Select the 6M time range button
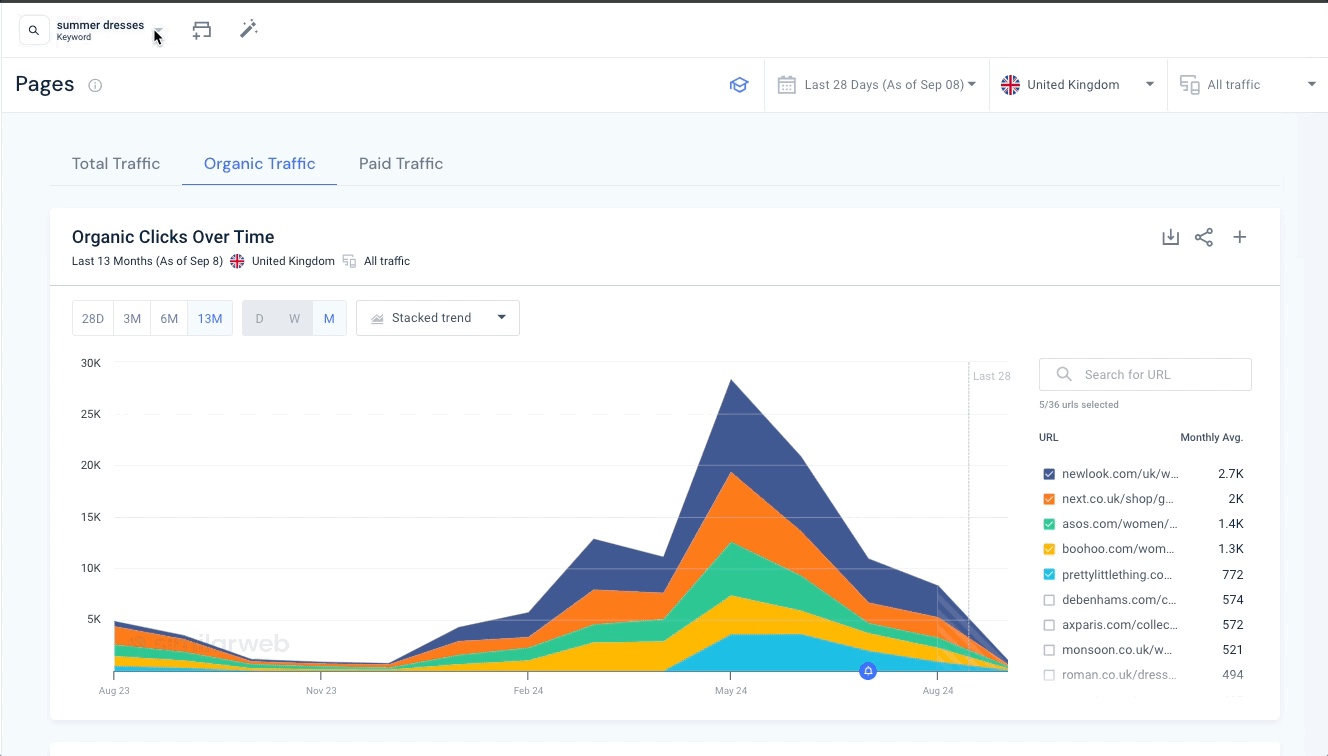The height and width of the screenshot is (756, 1328). (x=169, y=319)
